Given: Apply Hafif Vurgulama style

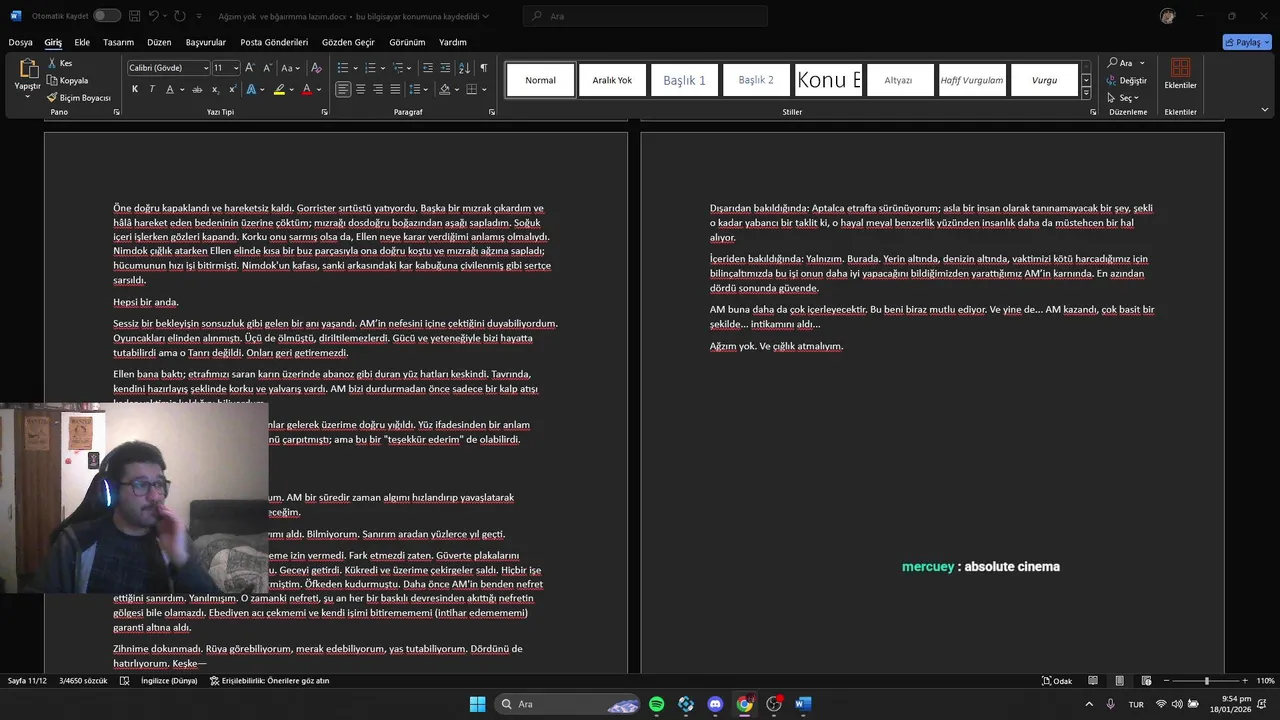Looking at the screenshot, I should click(x=972, y=80).
